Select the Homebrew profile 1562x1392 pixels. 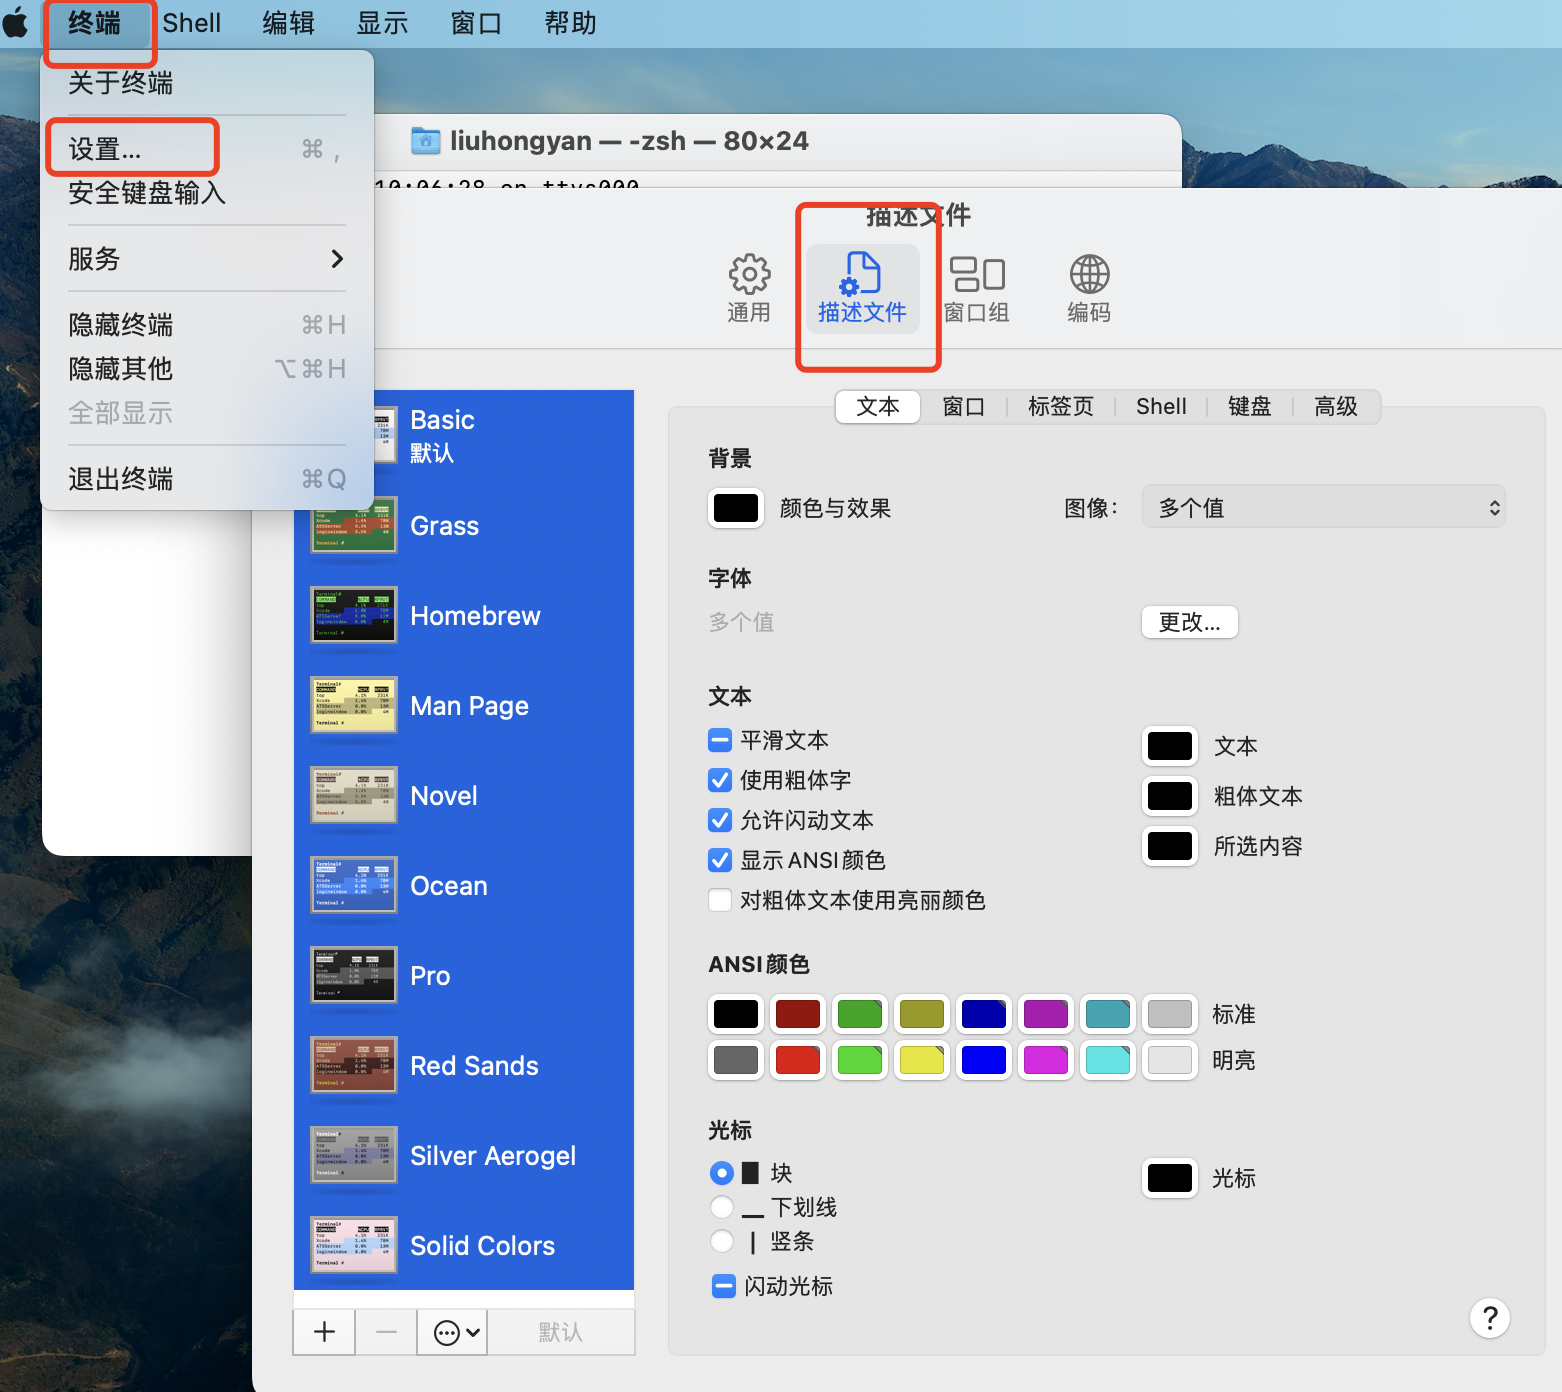click(464, 615)
